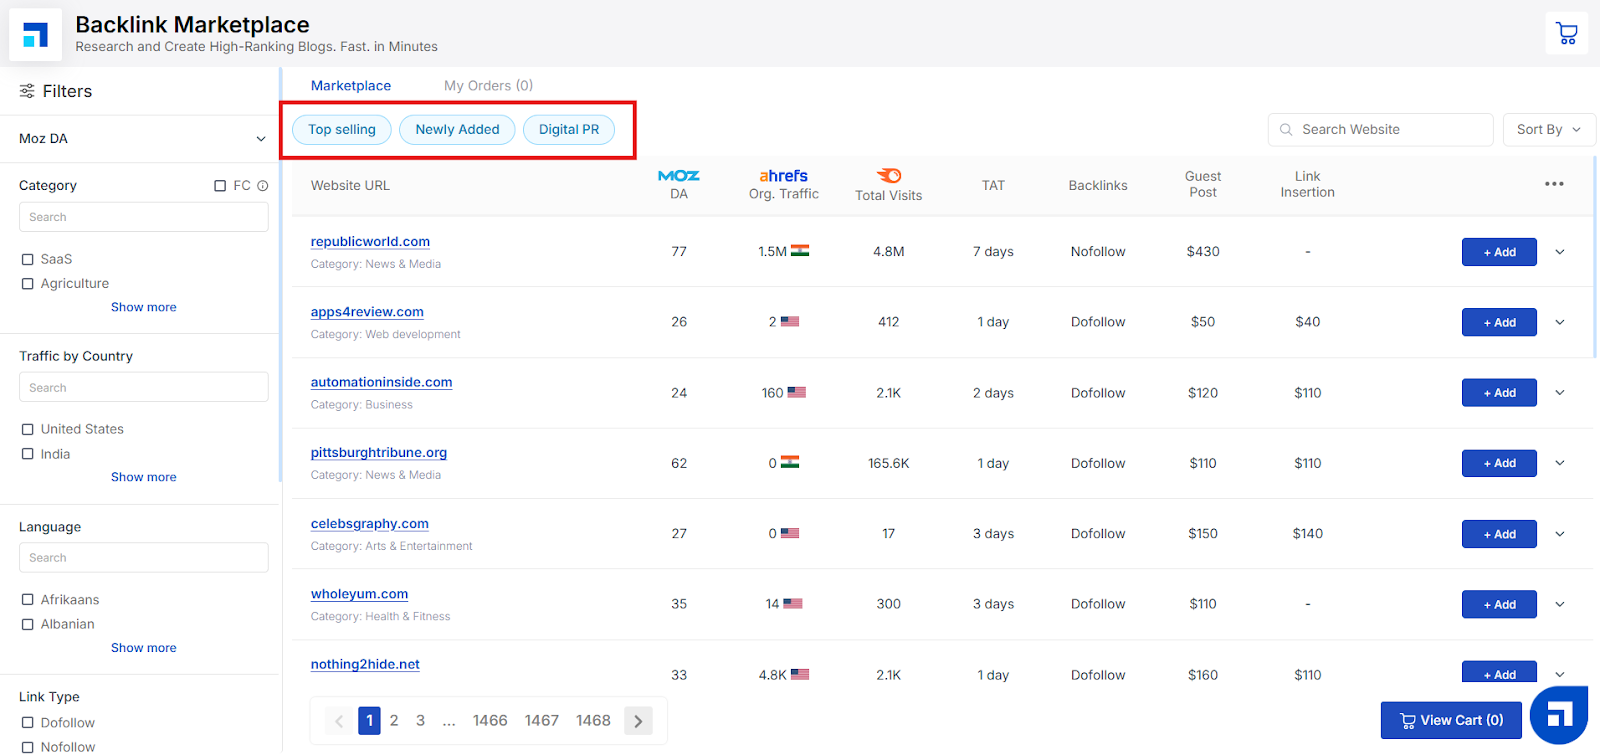Check the SaaS category checkbox
This screenshot has width=1600, height=755.
(28, 259)
